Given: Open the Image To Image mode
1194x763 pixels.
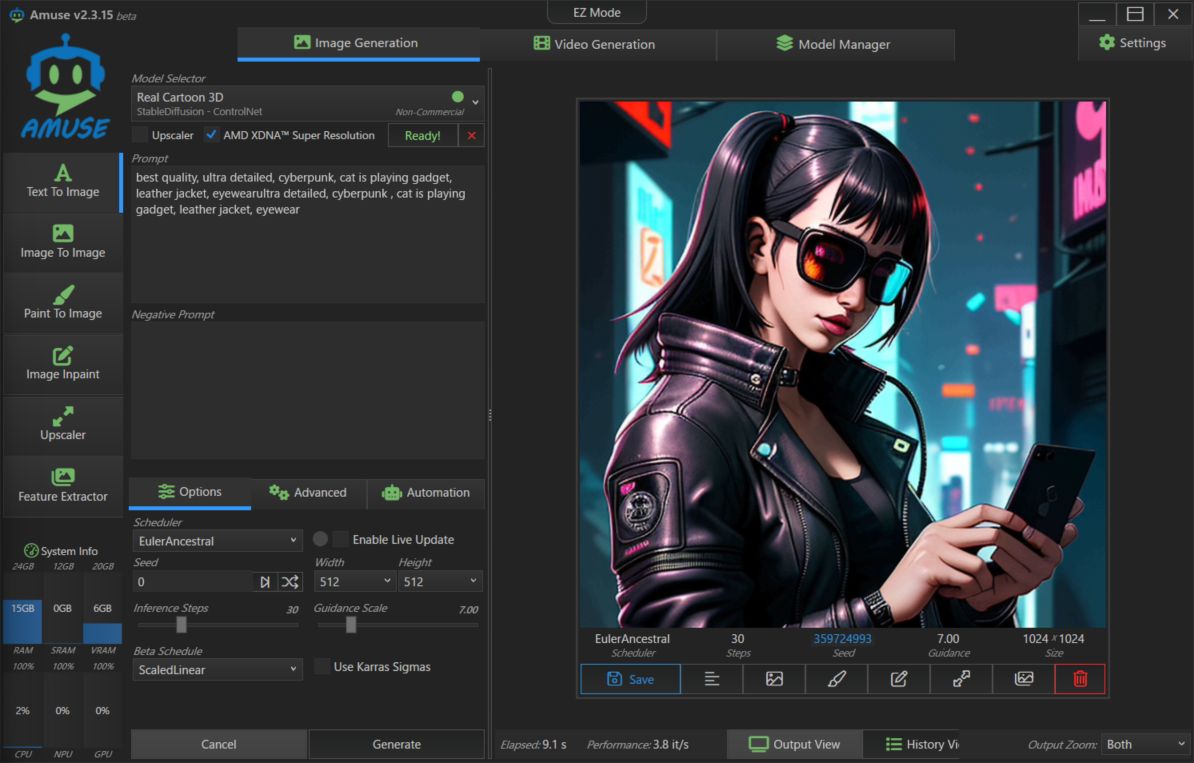Looking at the screenshot, I should point(63,242).
